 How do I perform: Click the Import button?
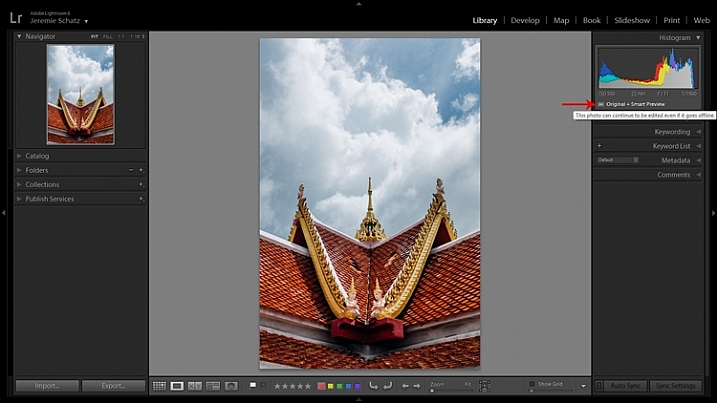pyautogui.click(x=47, y=386)
